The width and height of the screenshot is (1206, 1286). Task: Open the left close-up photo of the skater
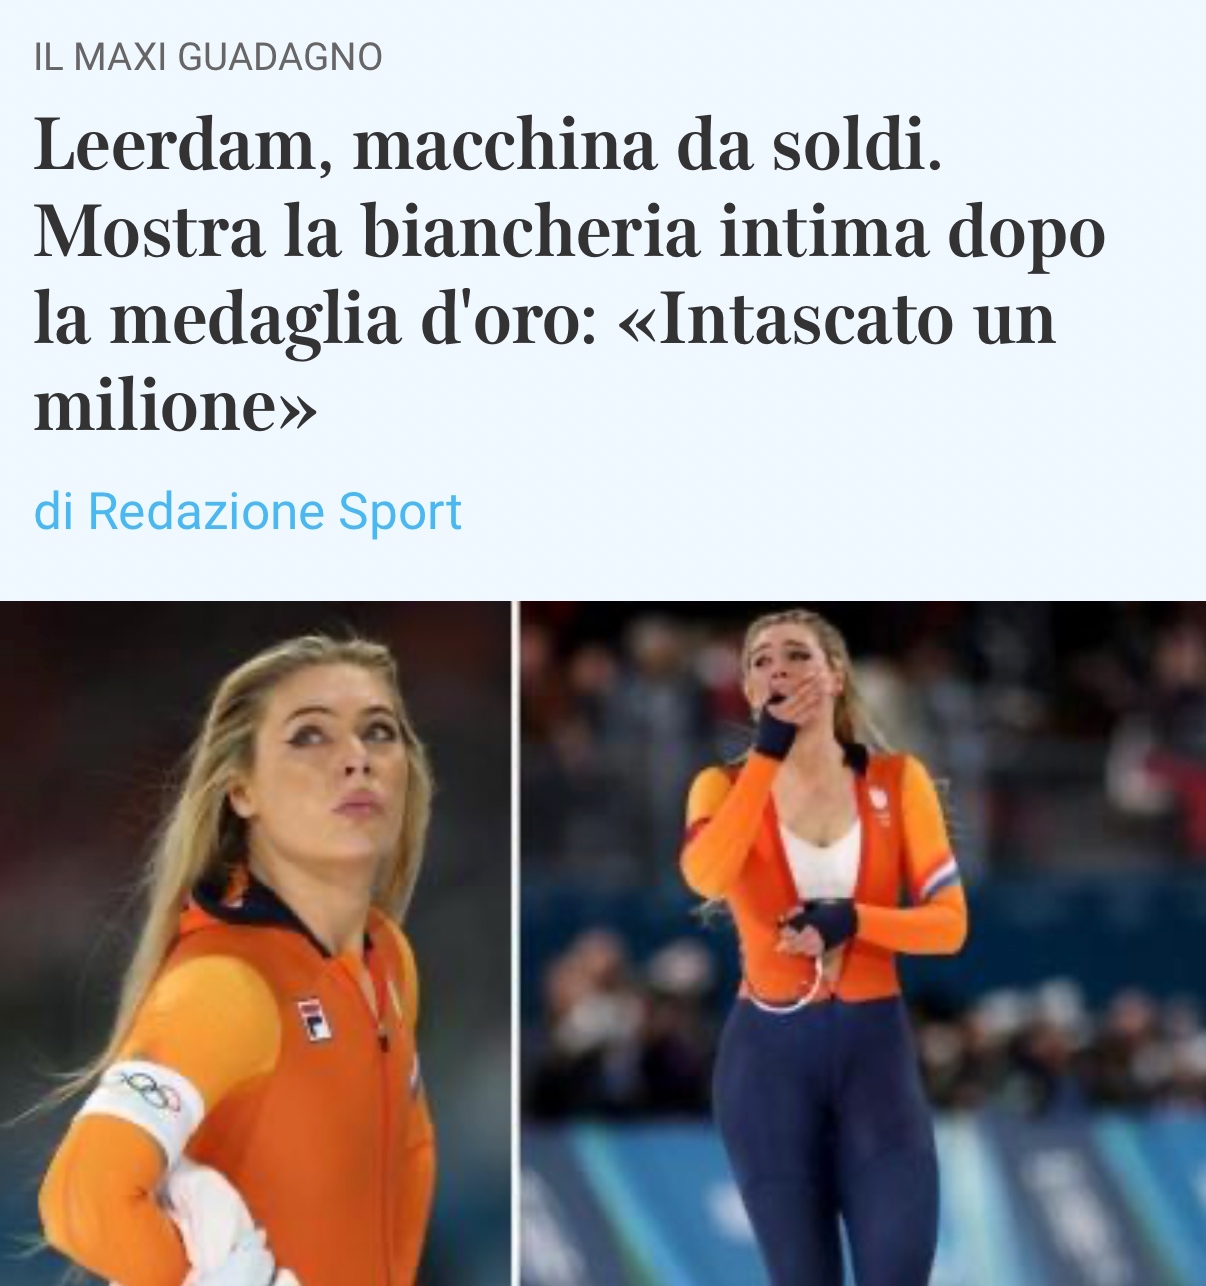tap(256, 943)
